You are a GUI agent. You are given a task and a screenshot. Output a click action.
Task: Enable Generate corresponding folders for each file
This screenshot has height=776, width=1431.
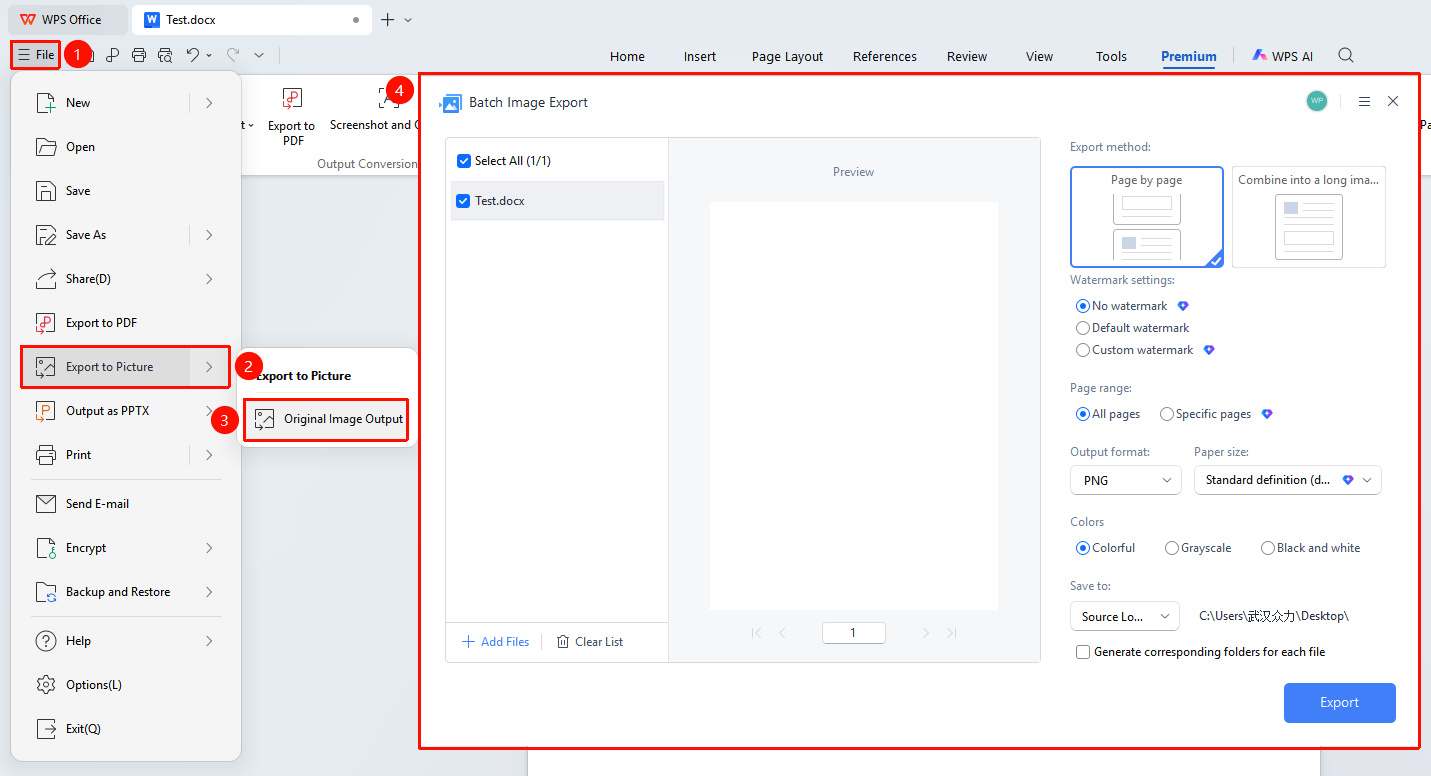coord(1083,652)
